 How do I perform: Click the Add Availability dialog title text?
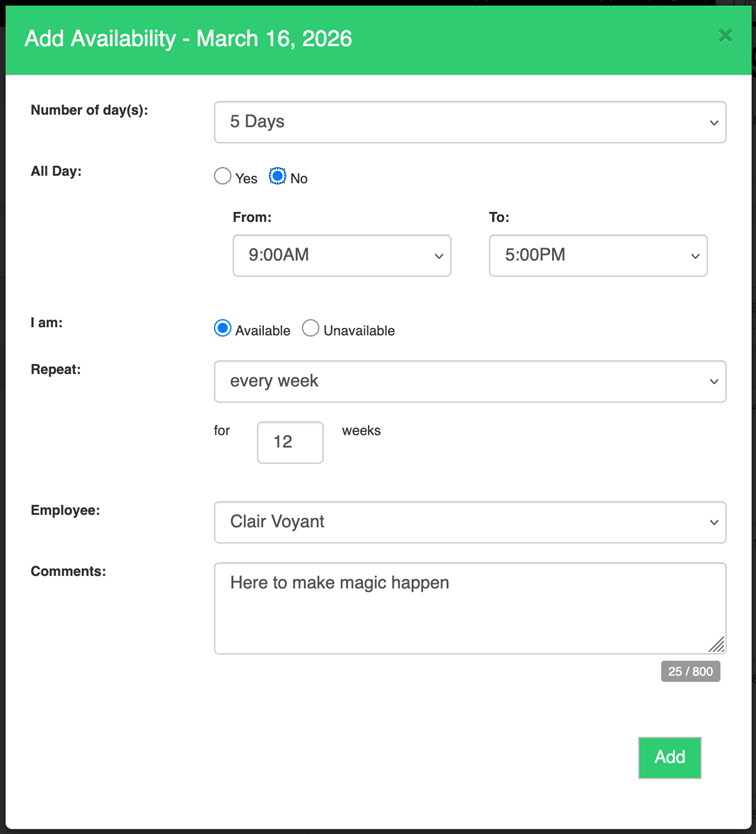(188, 39)
